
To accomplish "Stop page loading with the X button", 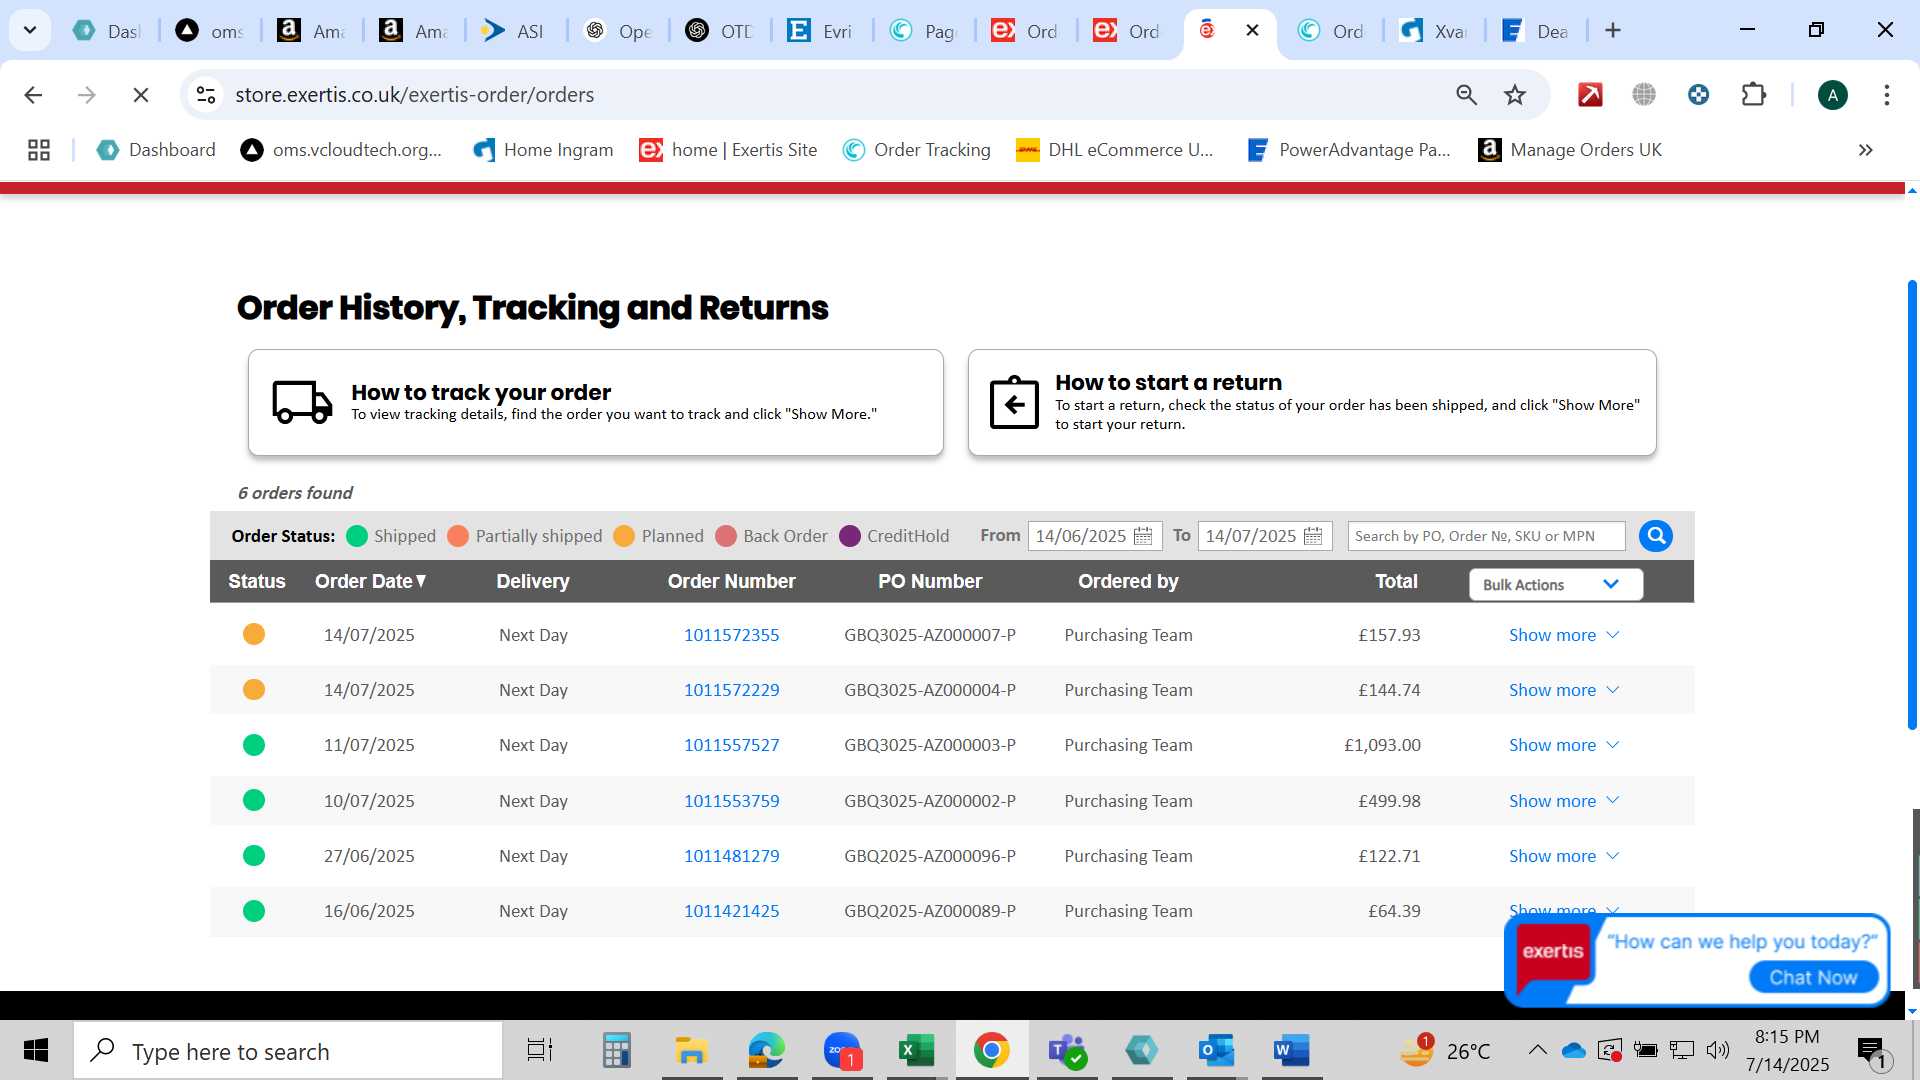I will pyautogui.click(x=141, y=95).
